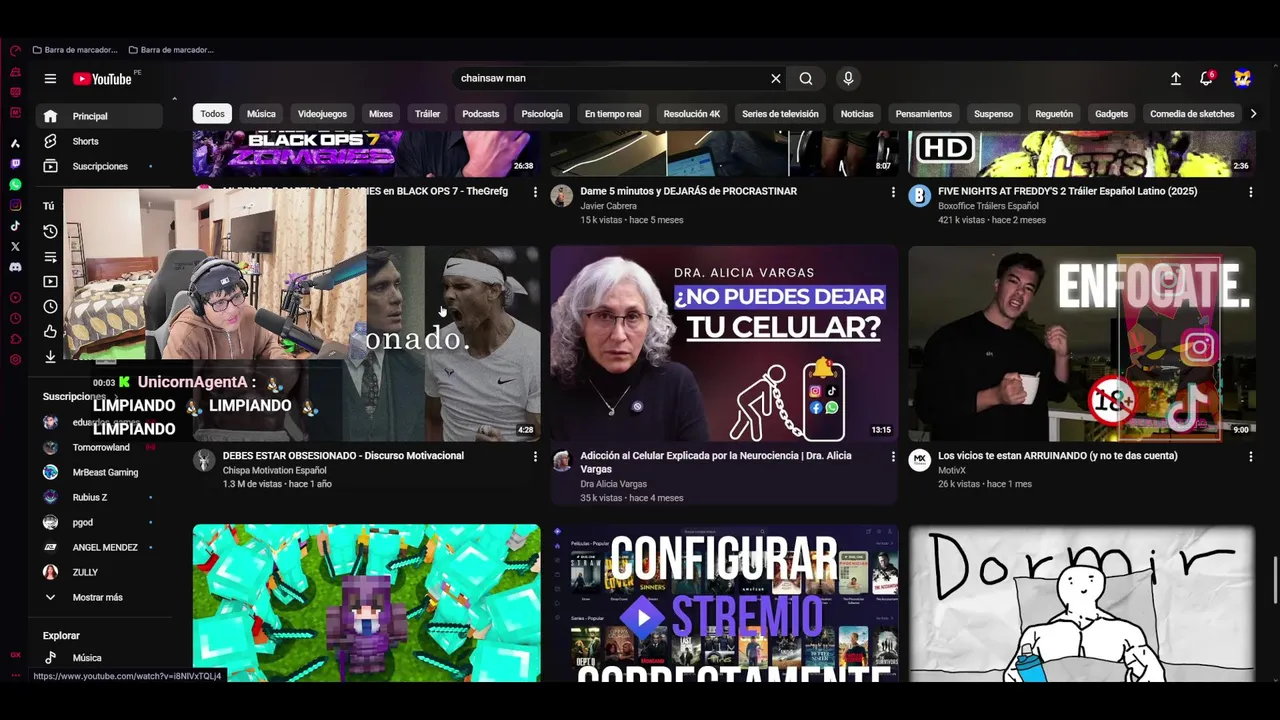Open Suscripciones in the guide

click(x=100, y=166)
